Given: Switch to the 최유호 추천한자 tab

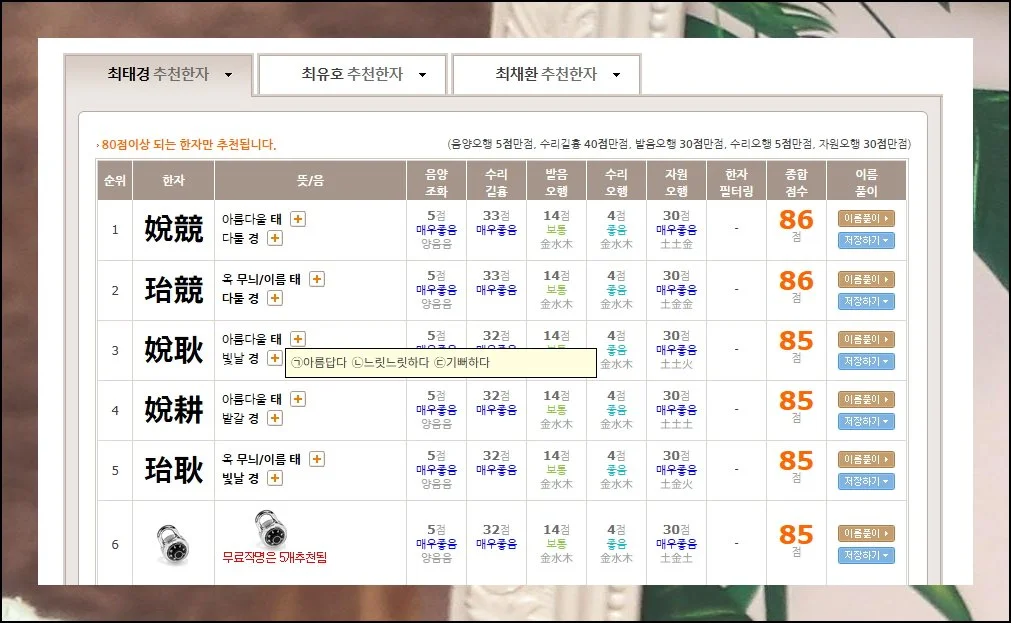Looking at the screenshot, I should pos(352,75).
